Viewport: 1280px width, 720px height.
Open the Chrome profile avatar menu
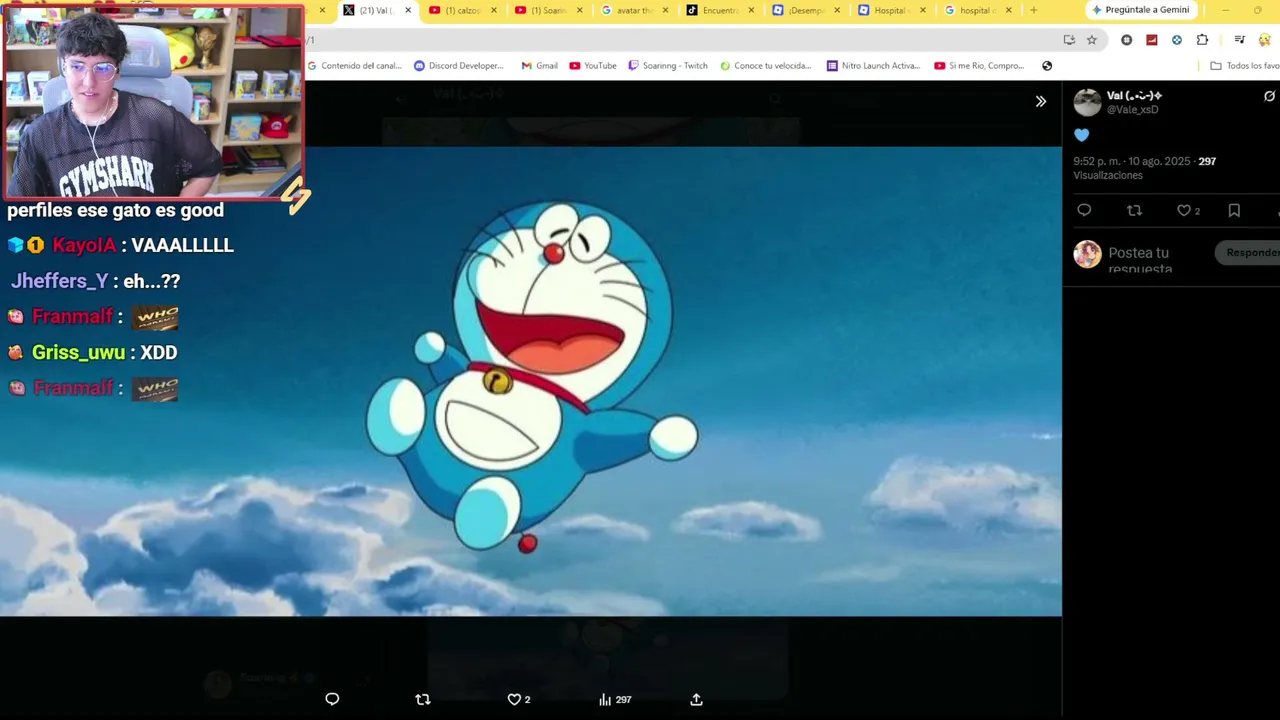1265,40
